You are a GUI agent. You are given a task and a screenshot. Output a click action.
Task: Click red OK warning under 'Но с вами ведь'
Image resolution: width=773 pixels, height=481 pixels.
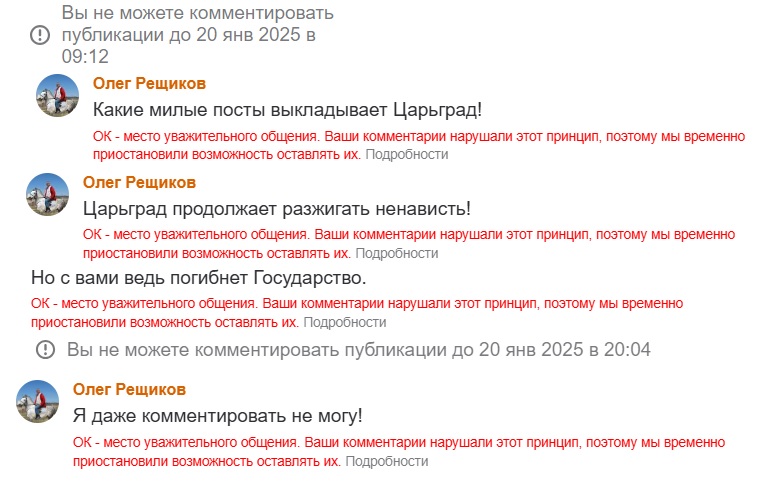(x=357, y=312)
